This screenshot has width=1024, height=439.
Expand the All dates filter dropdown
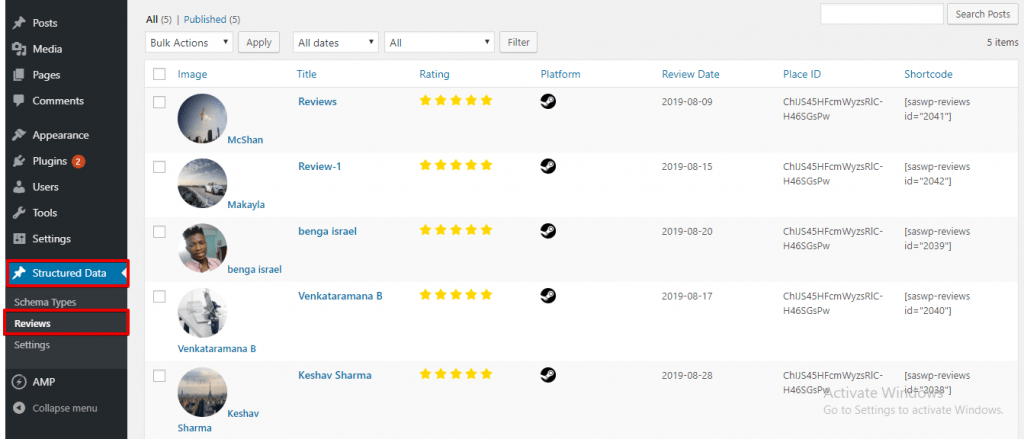pos(336,42)
